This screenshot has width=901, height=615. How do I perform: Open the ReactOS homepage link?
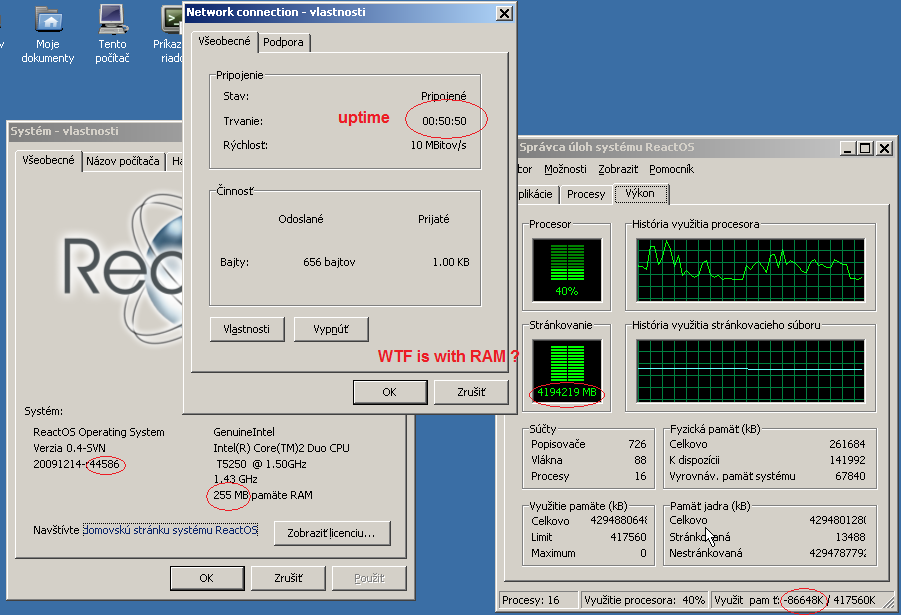(x=170, y=530)
